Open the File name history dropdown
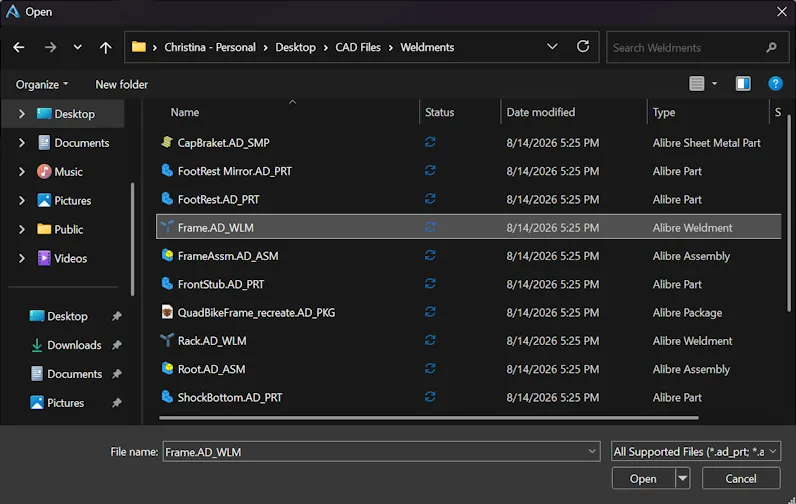Viewport: 796px width, 504px height. click(592, 451)
